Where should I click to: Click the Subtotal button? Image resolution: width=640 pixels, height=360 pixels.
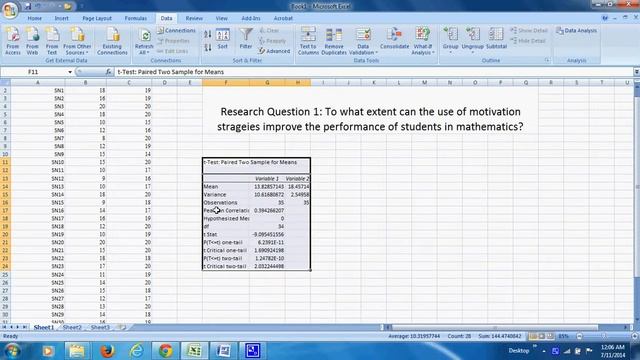tap(496, 39)
